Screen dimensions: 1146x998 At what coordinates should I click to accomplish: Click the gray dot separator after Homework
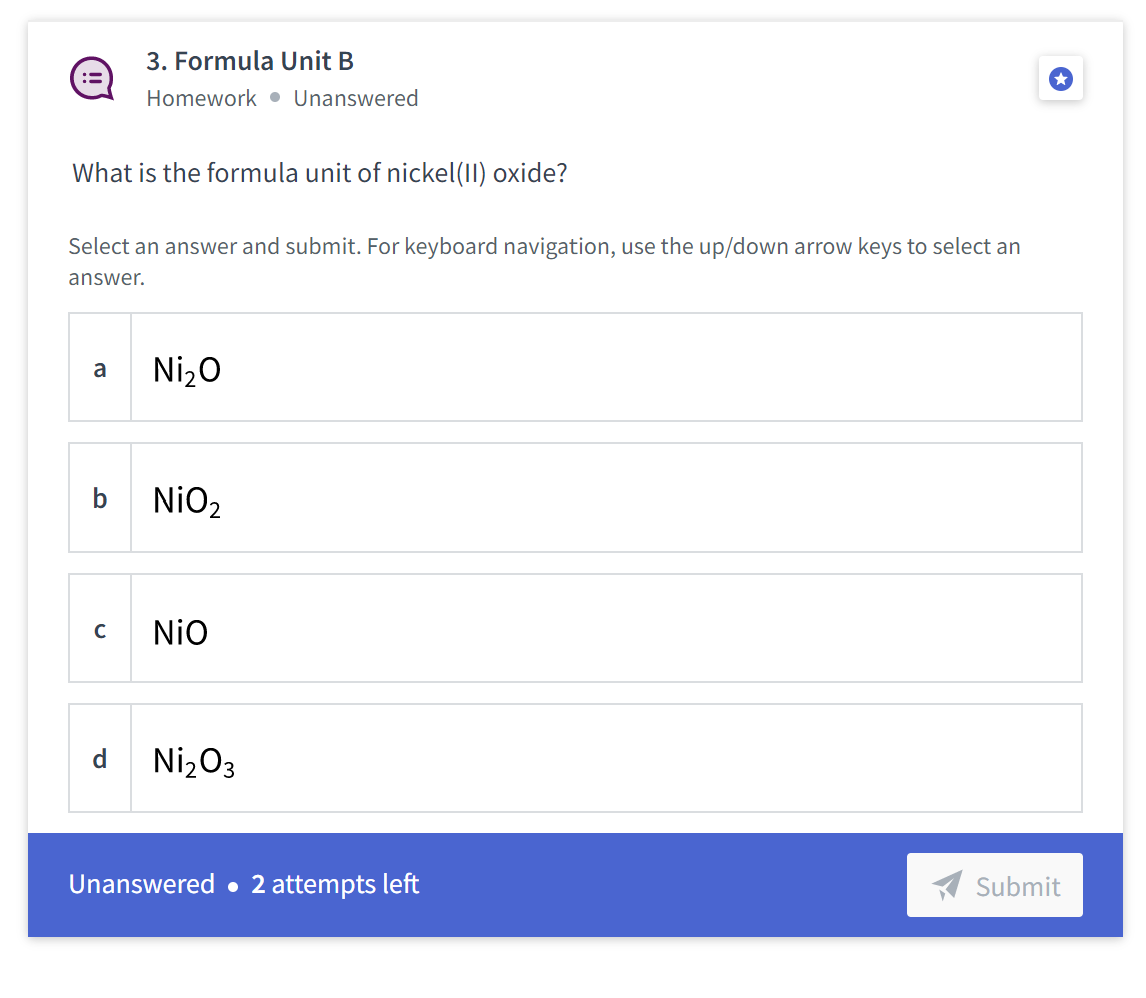(x=275, y=99)
